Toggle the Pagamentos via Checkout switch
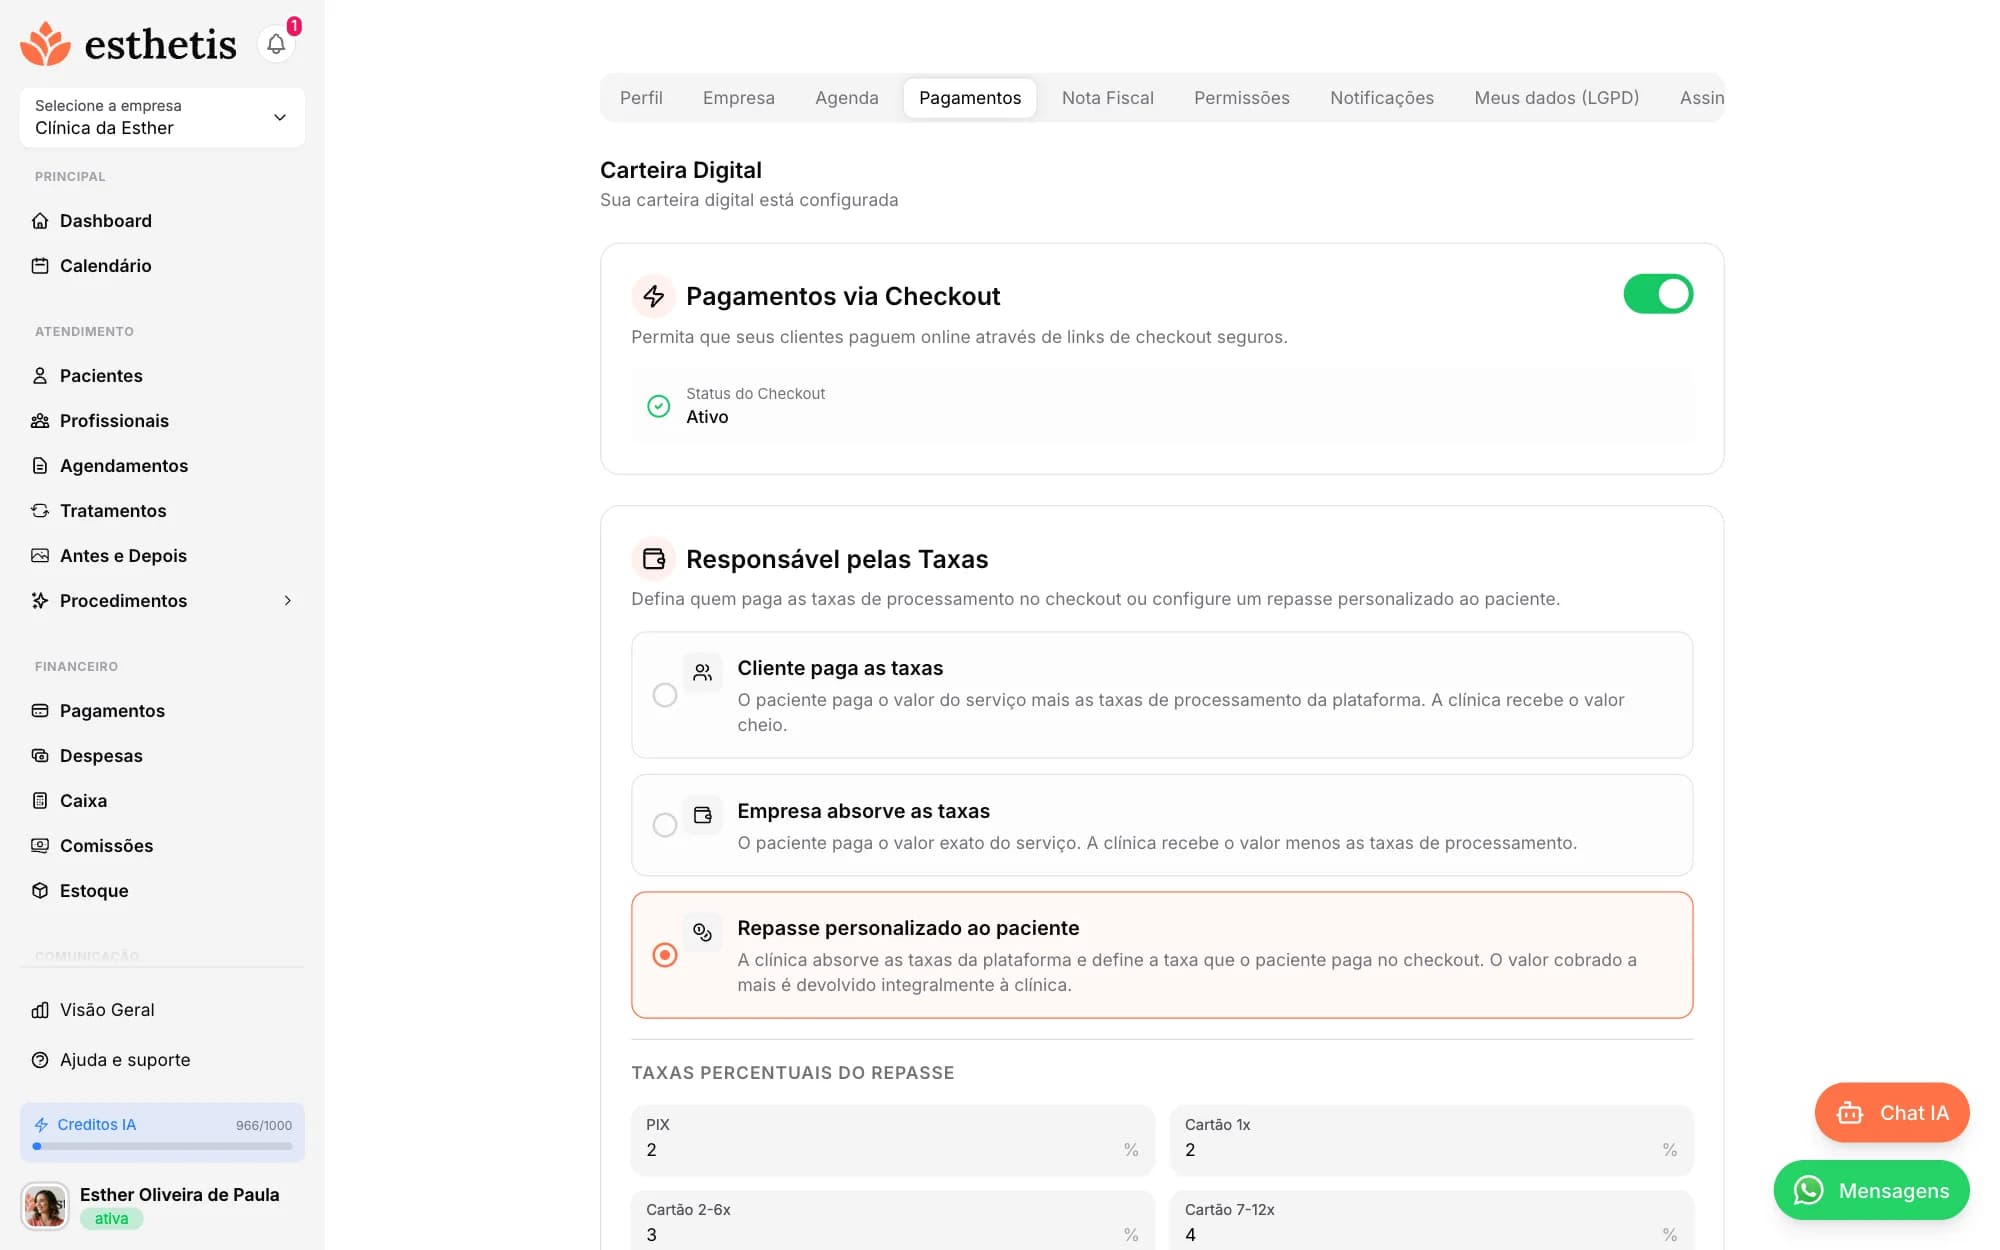The height and width of the screenshot is (1250, 2000). pyautogui.click(x=1658, y=294)
